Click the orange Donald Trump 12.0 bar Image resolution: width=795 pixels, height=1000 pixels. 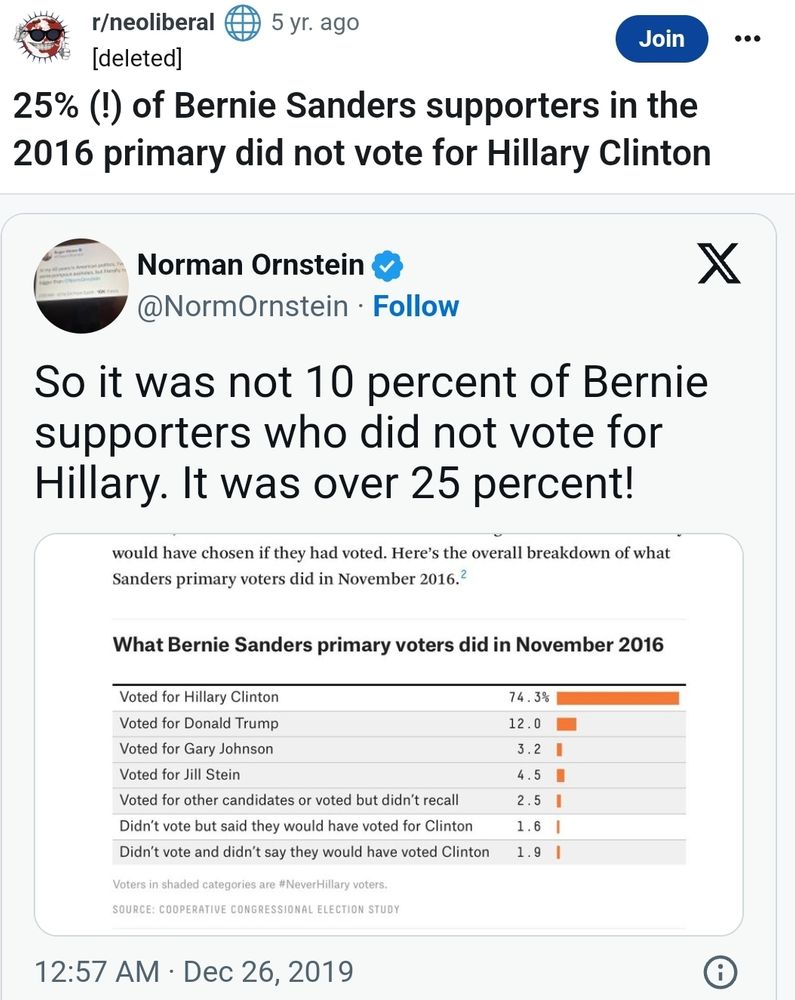(x=566, y=724)
